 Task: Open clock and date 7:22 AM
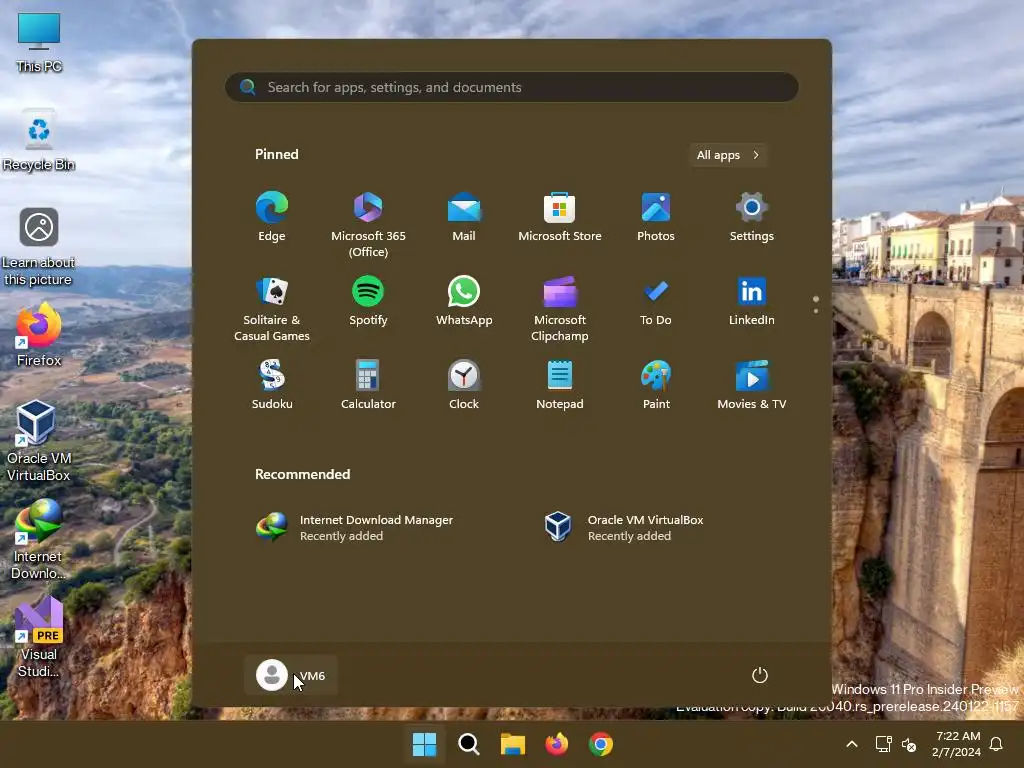point(958,744)
